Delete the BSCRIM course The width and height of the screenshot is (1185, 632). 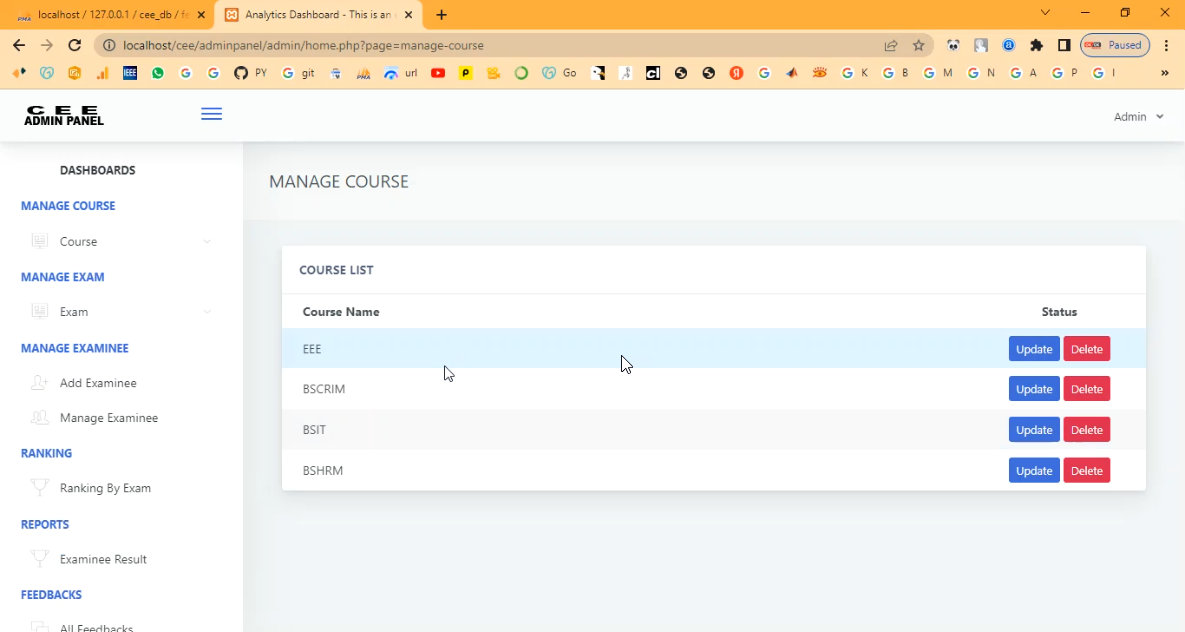(x=1086, y=389)
